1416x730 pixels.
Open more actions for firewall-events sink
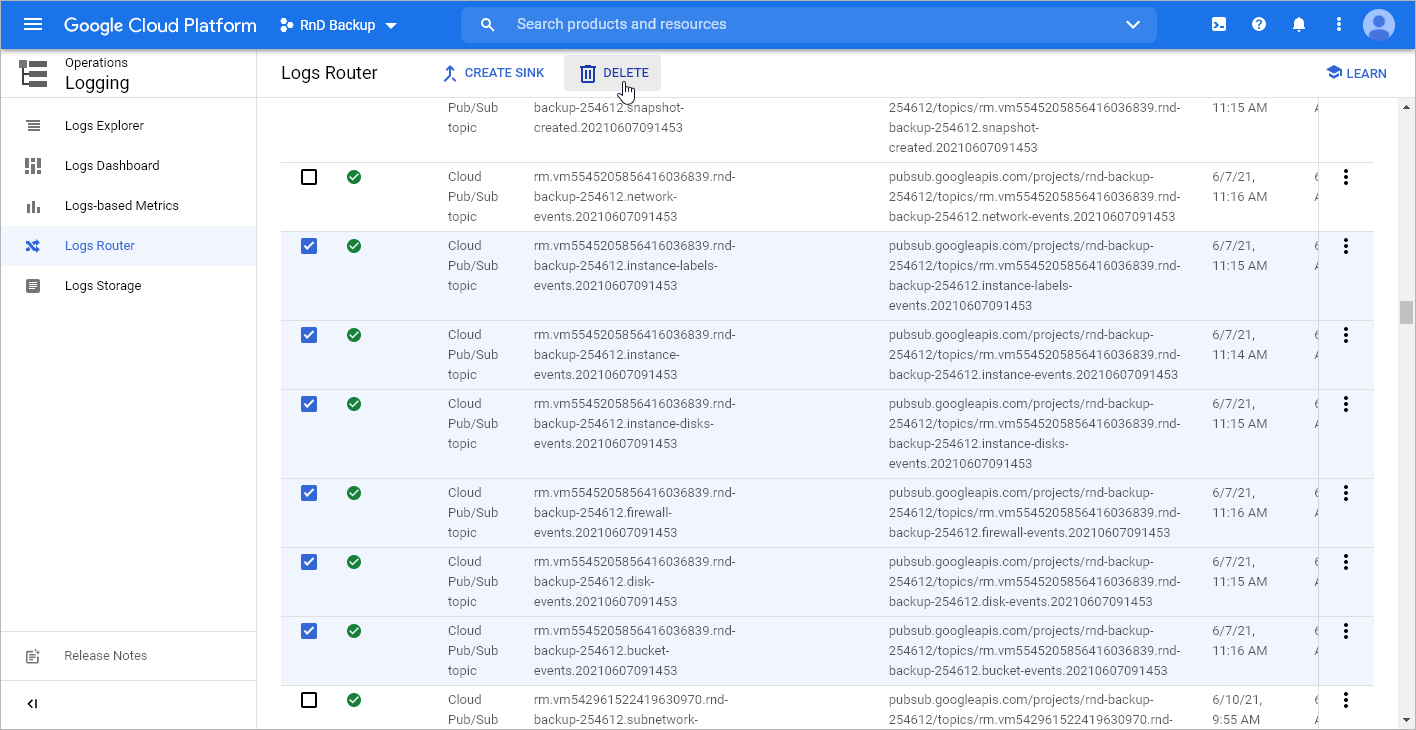(x=1346, y=493)
